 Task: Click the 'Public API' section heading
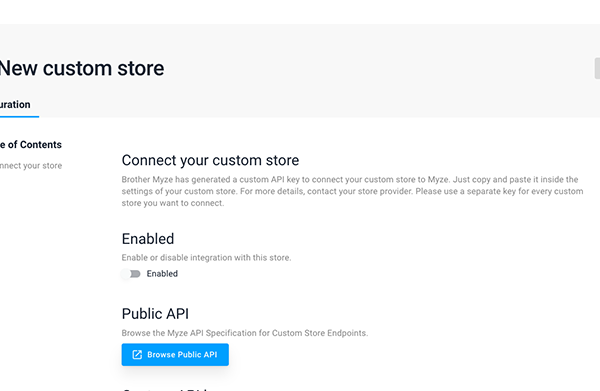pyautogui.click(x=155, y=314)
